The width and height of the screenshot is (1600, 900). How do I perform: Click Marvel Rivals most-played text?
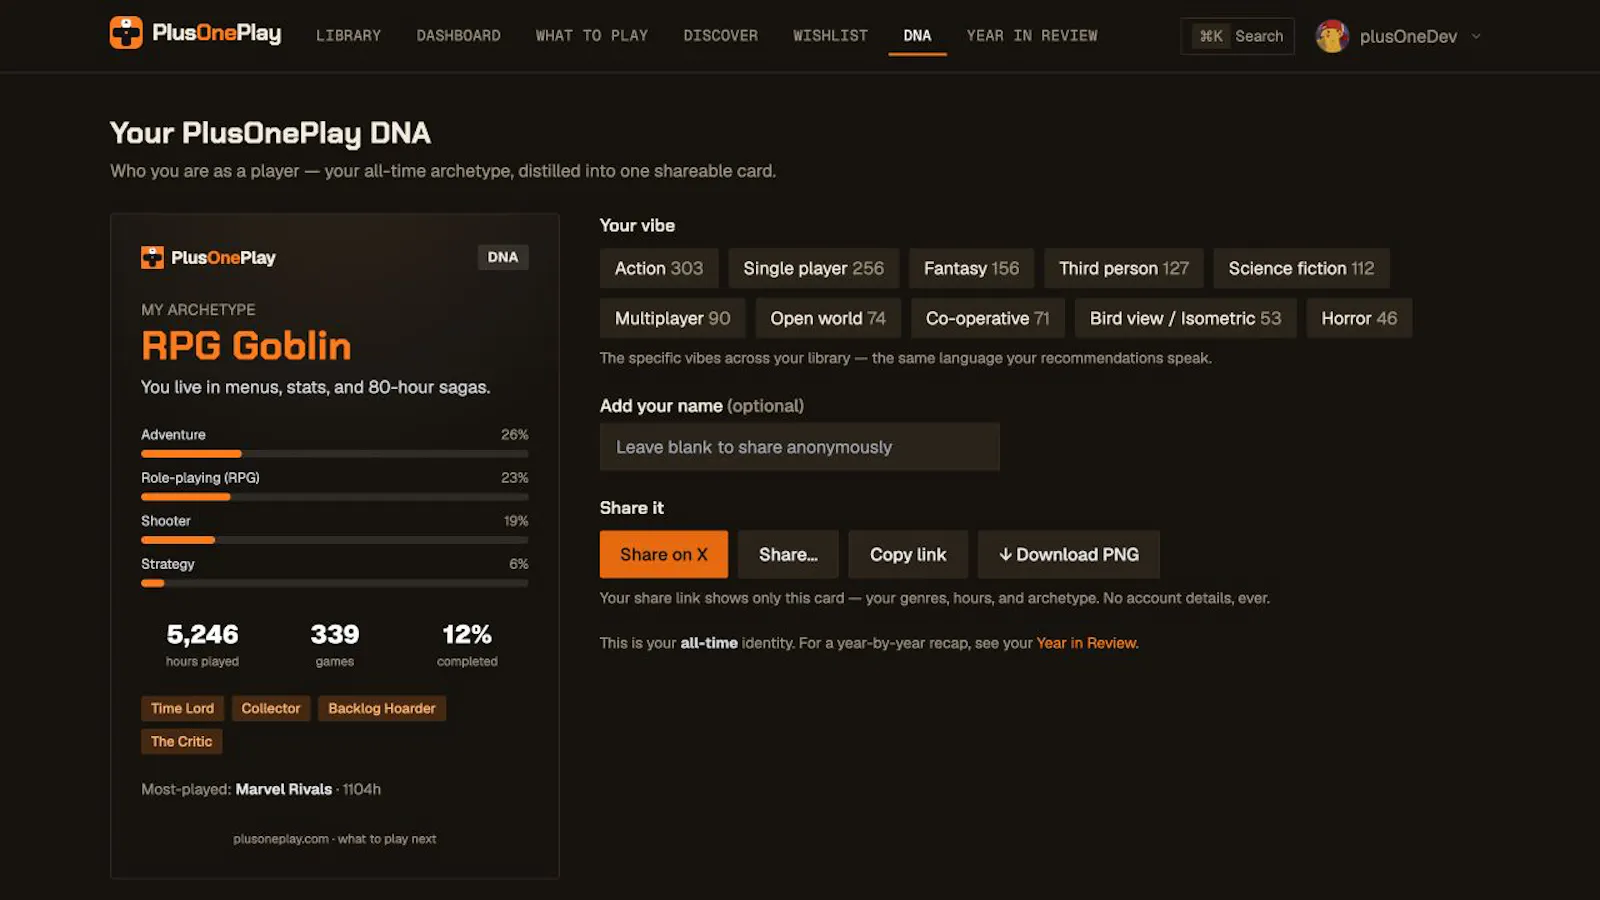point(284,789)
